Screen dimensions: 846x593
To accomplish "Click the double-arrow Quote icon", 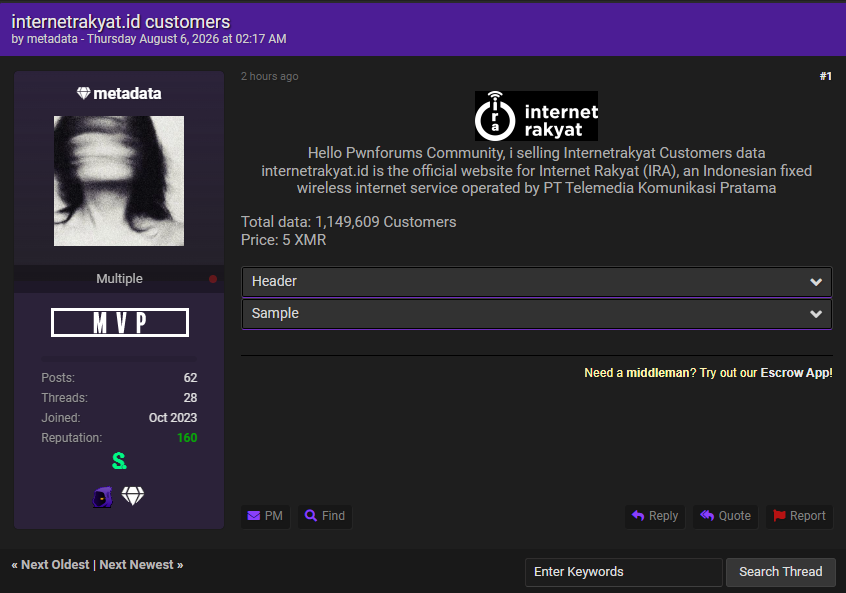I will [x=707, y=516].
